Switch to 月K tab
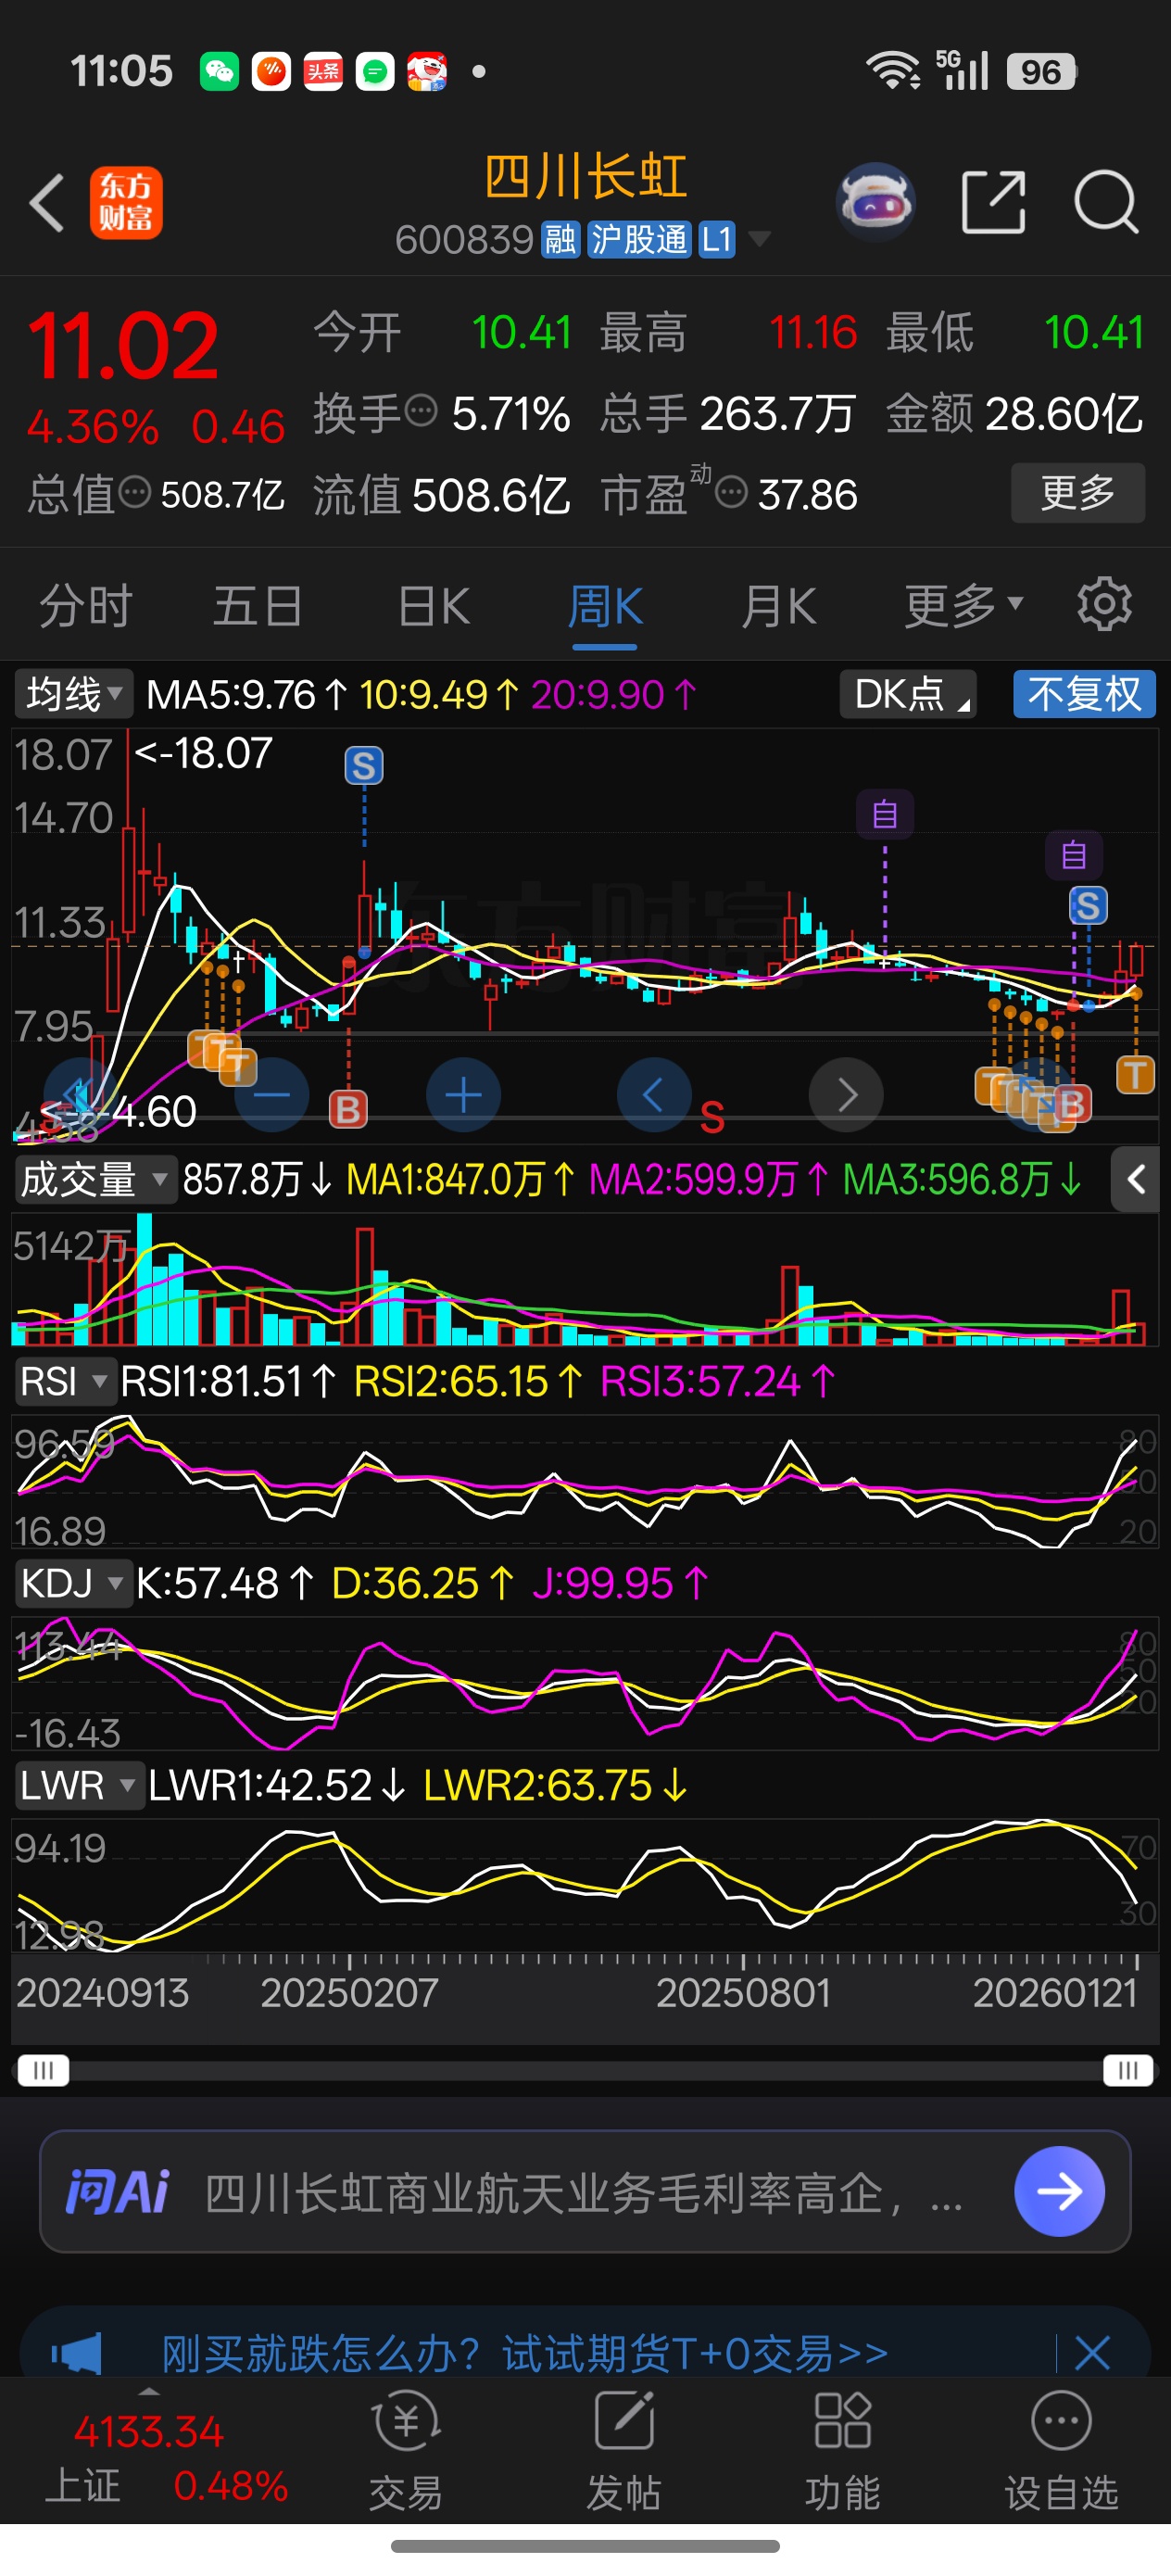This screenshot has height=2576, width=1171. [x=779, y=604]
